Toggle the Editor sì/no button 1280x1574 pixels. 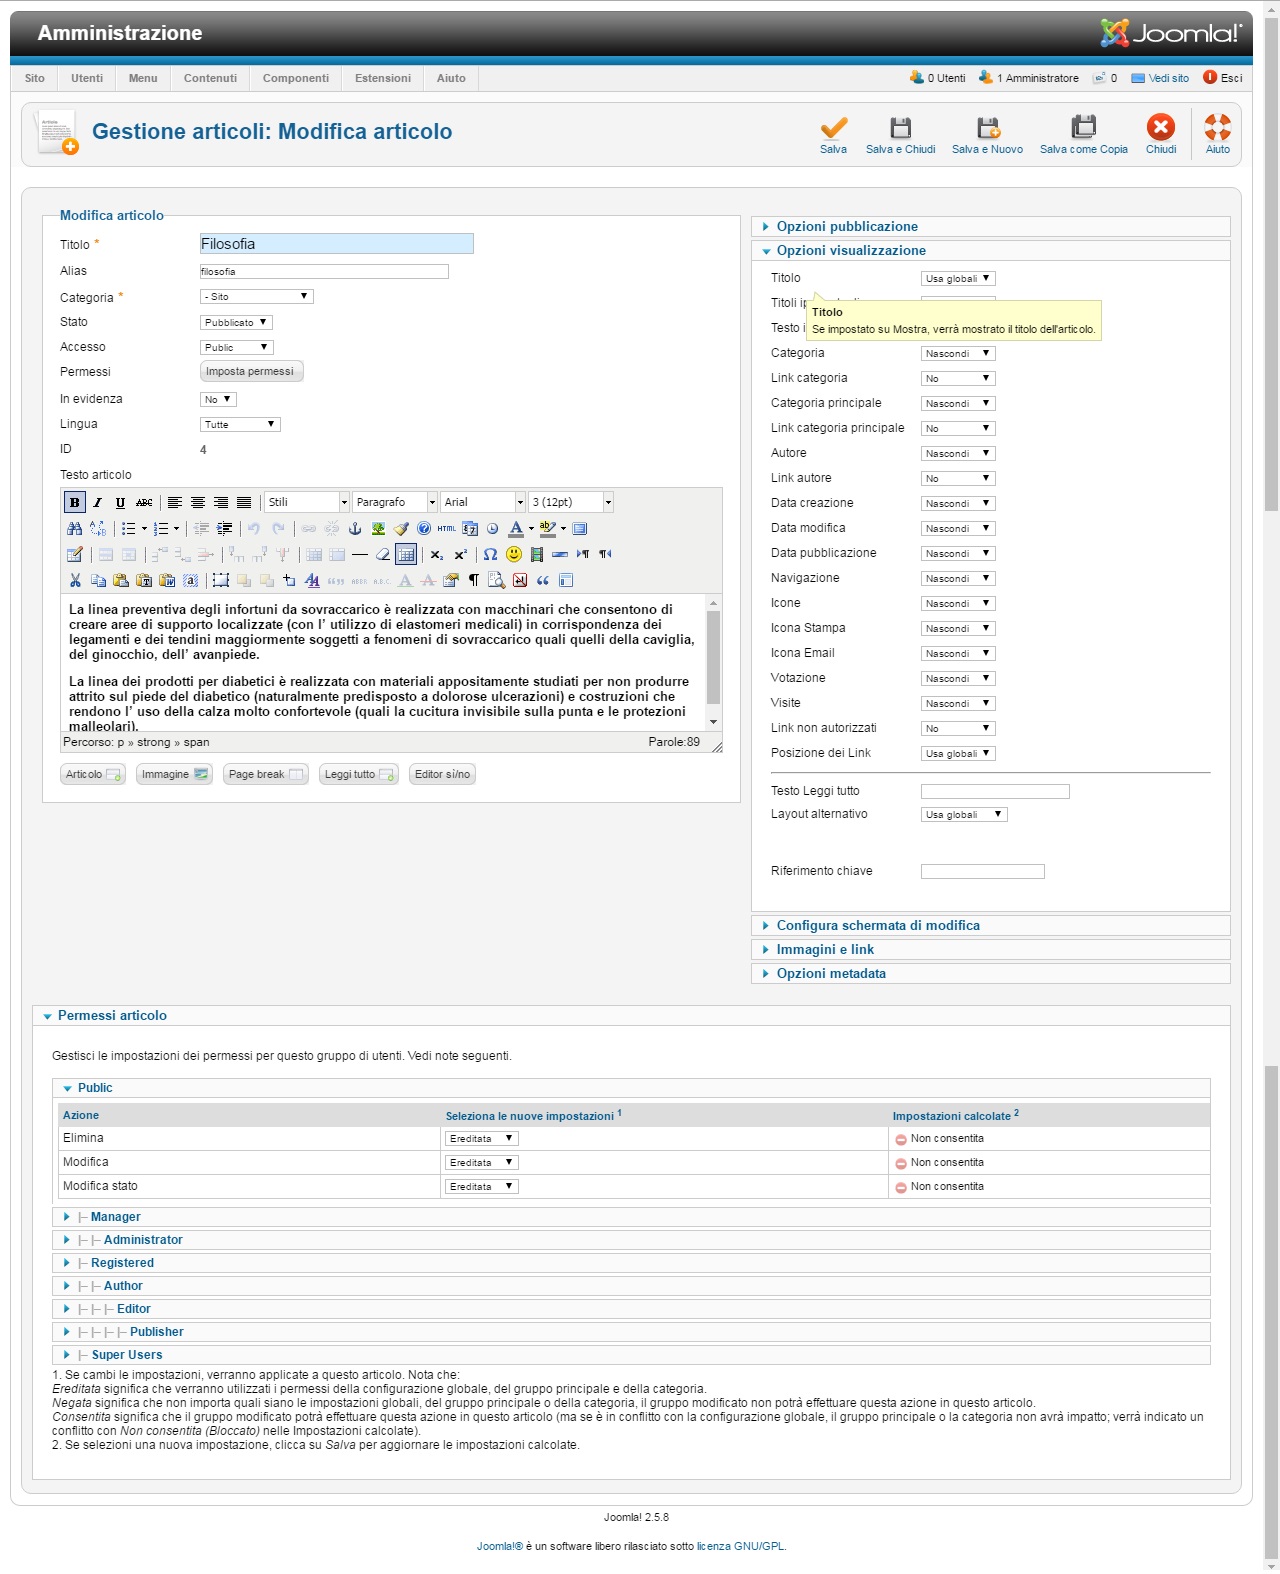point(442,774)
